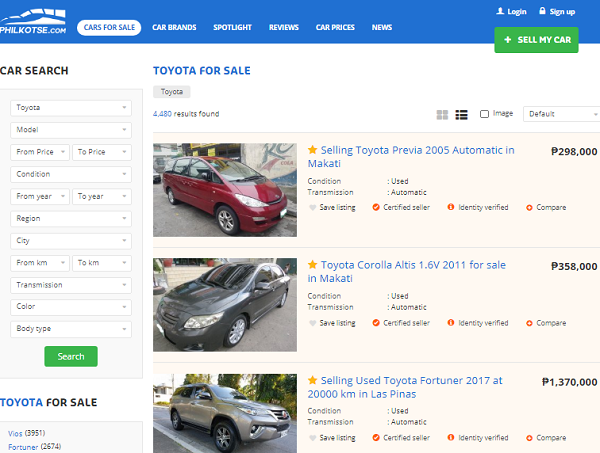
Task: Click the Login user icon
Action: [x=500, y=11]
